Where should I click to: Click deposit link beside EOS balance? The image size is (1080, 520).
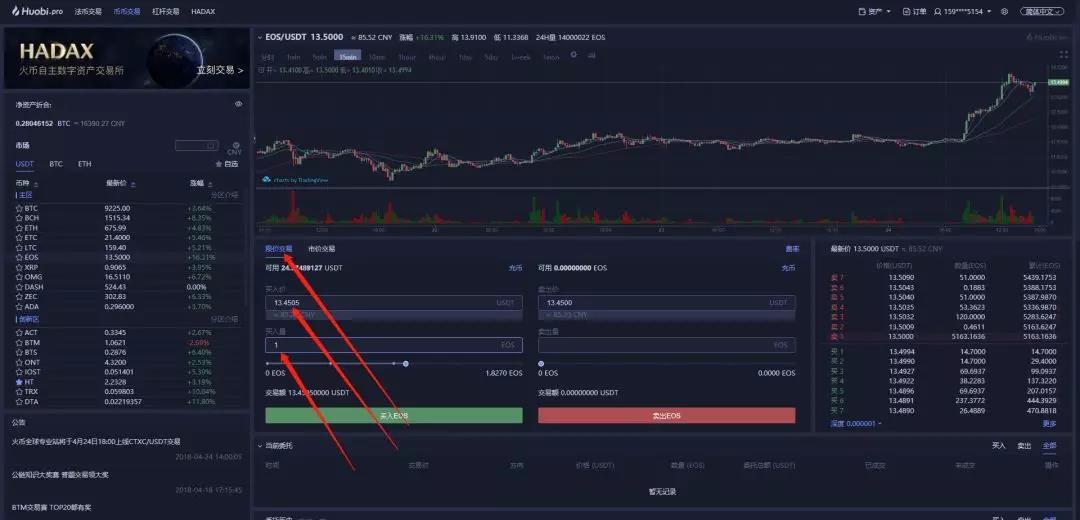point(788,268)
